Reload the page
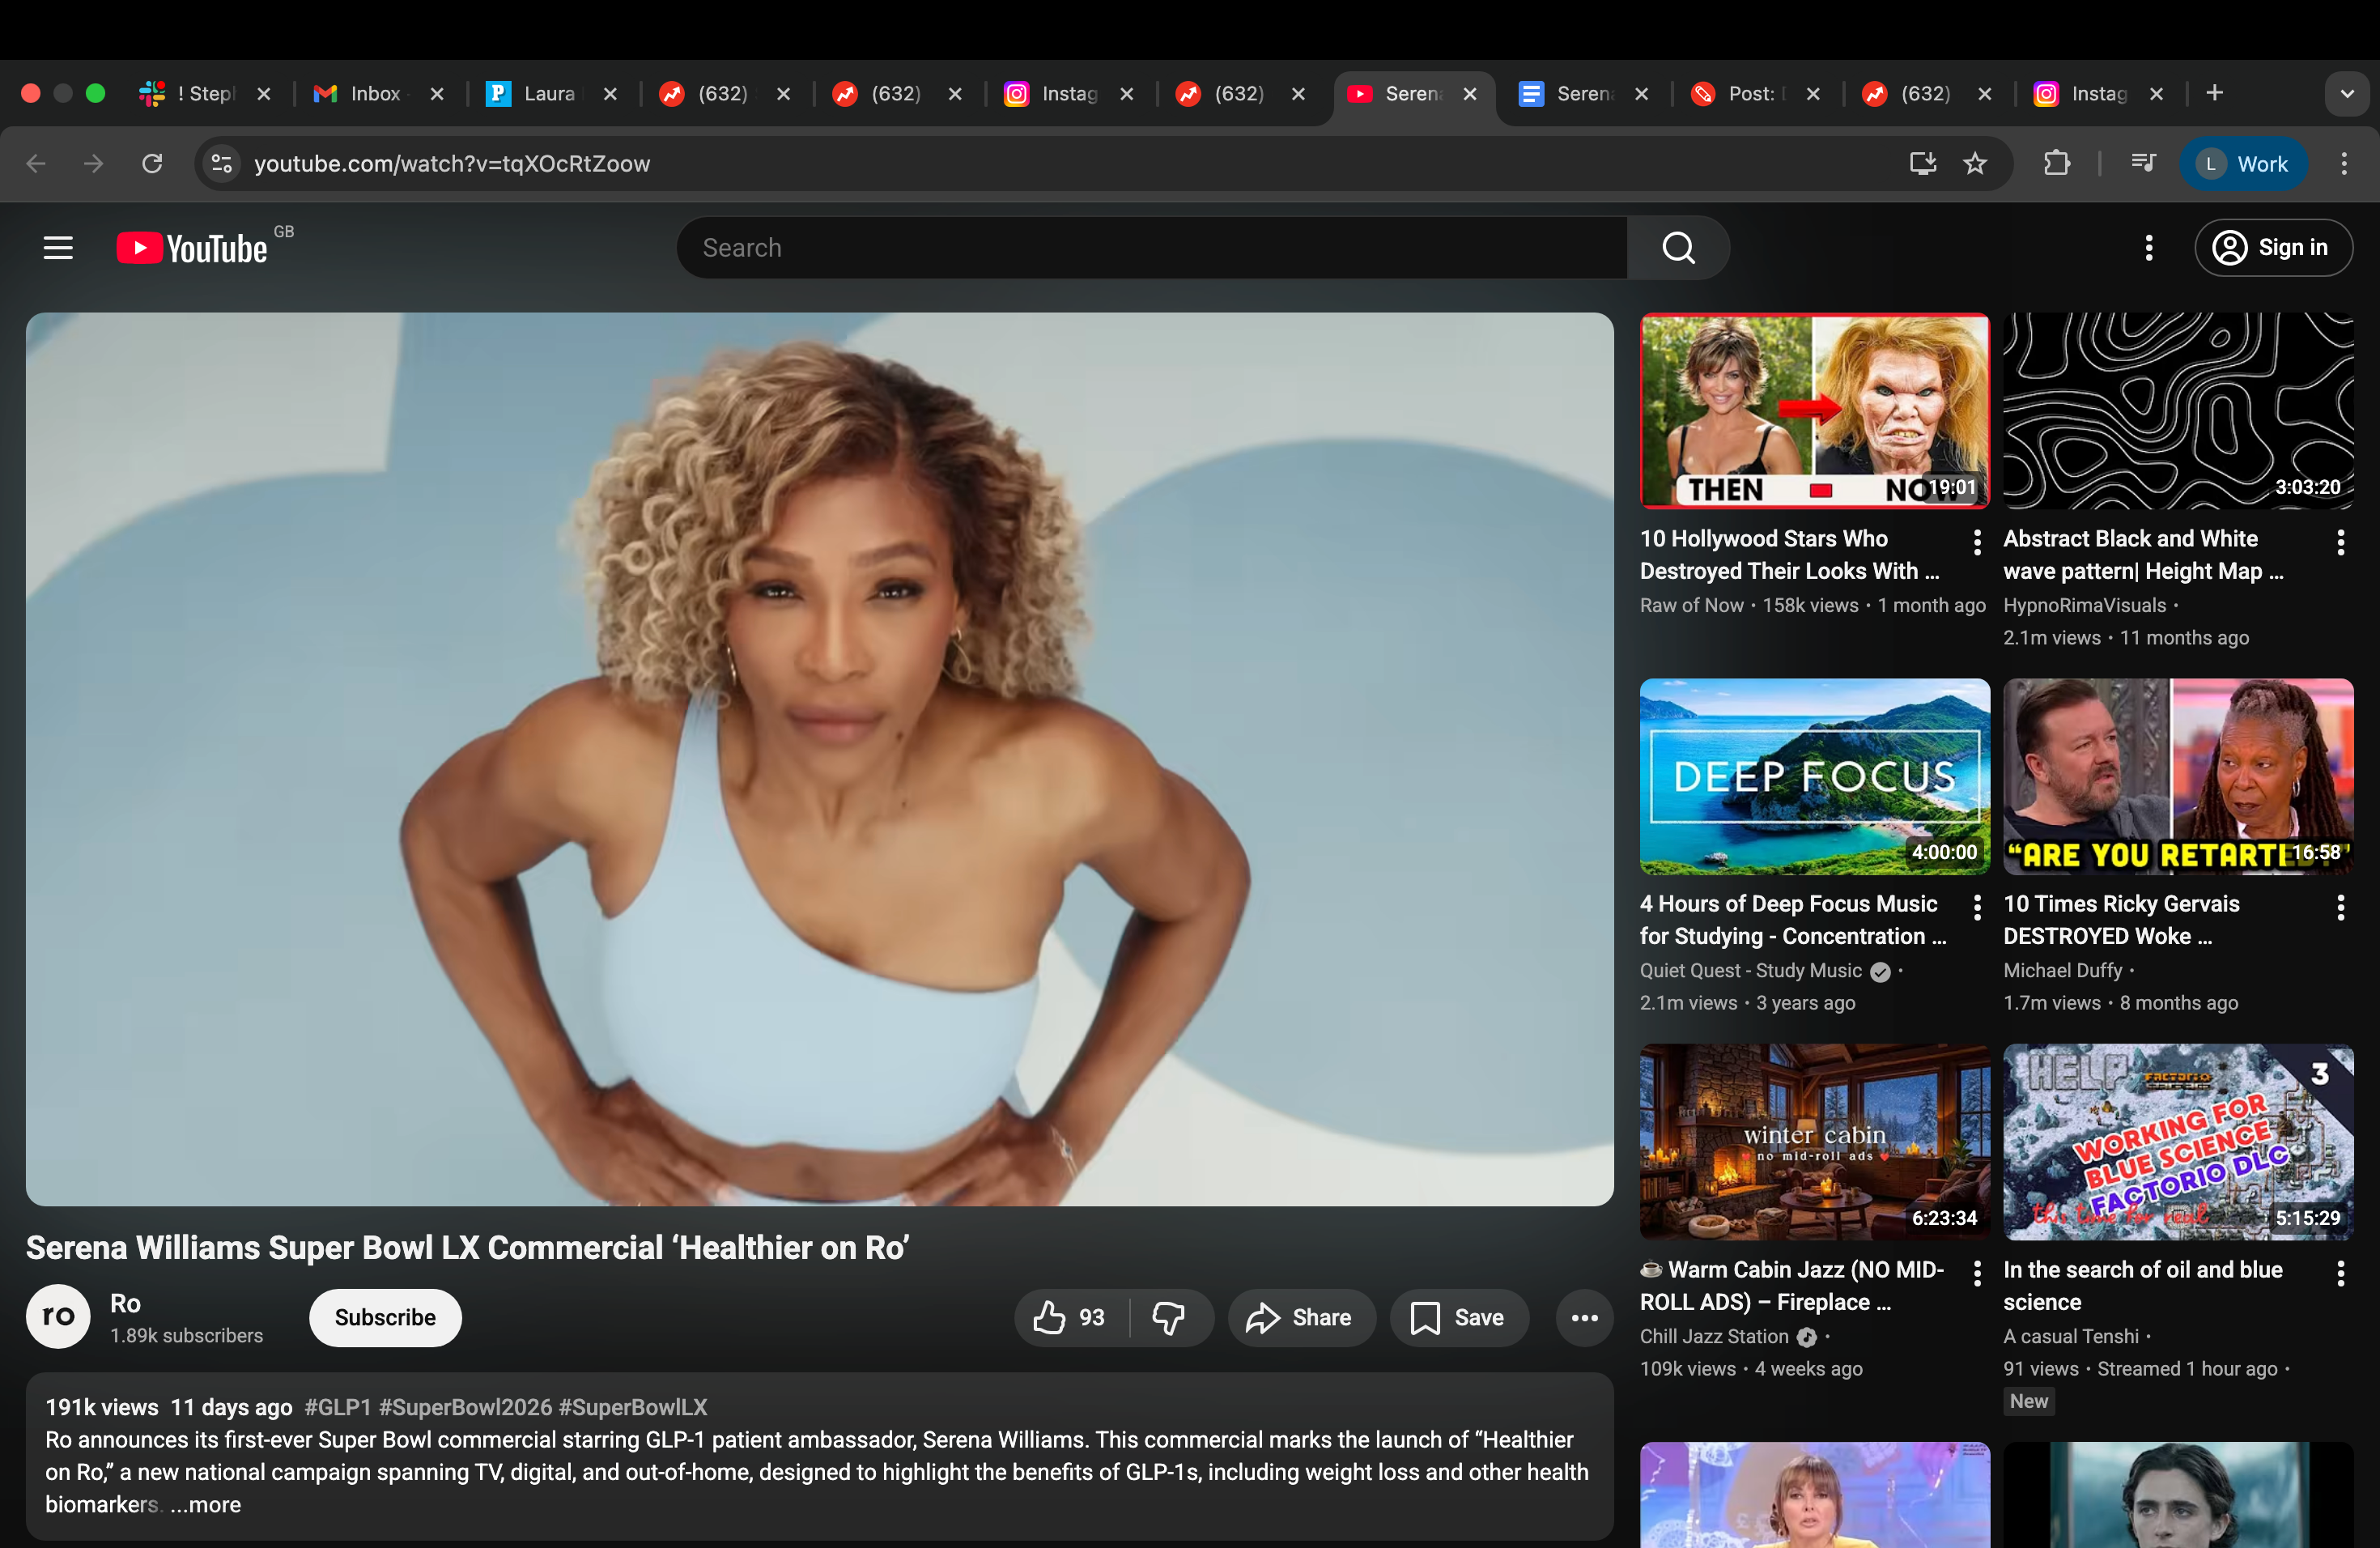Viewport: 2380px width, 1548px height. point(152,163)
